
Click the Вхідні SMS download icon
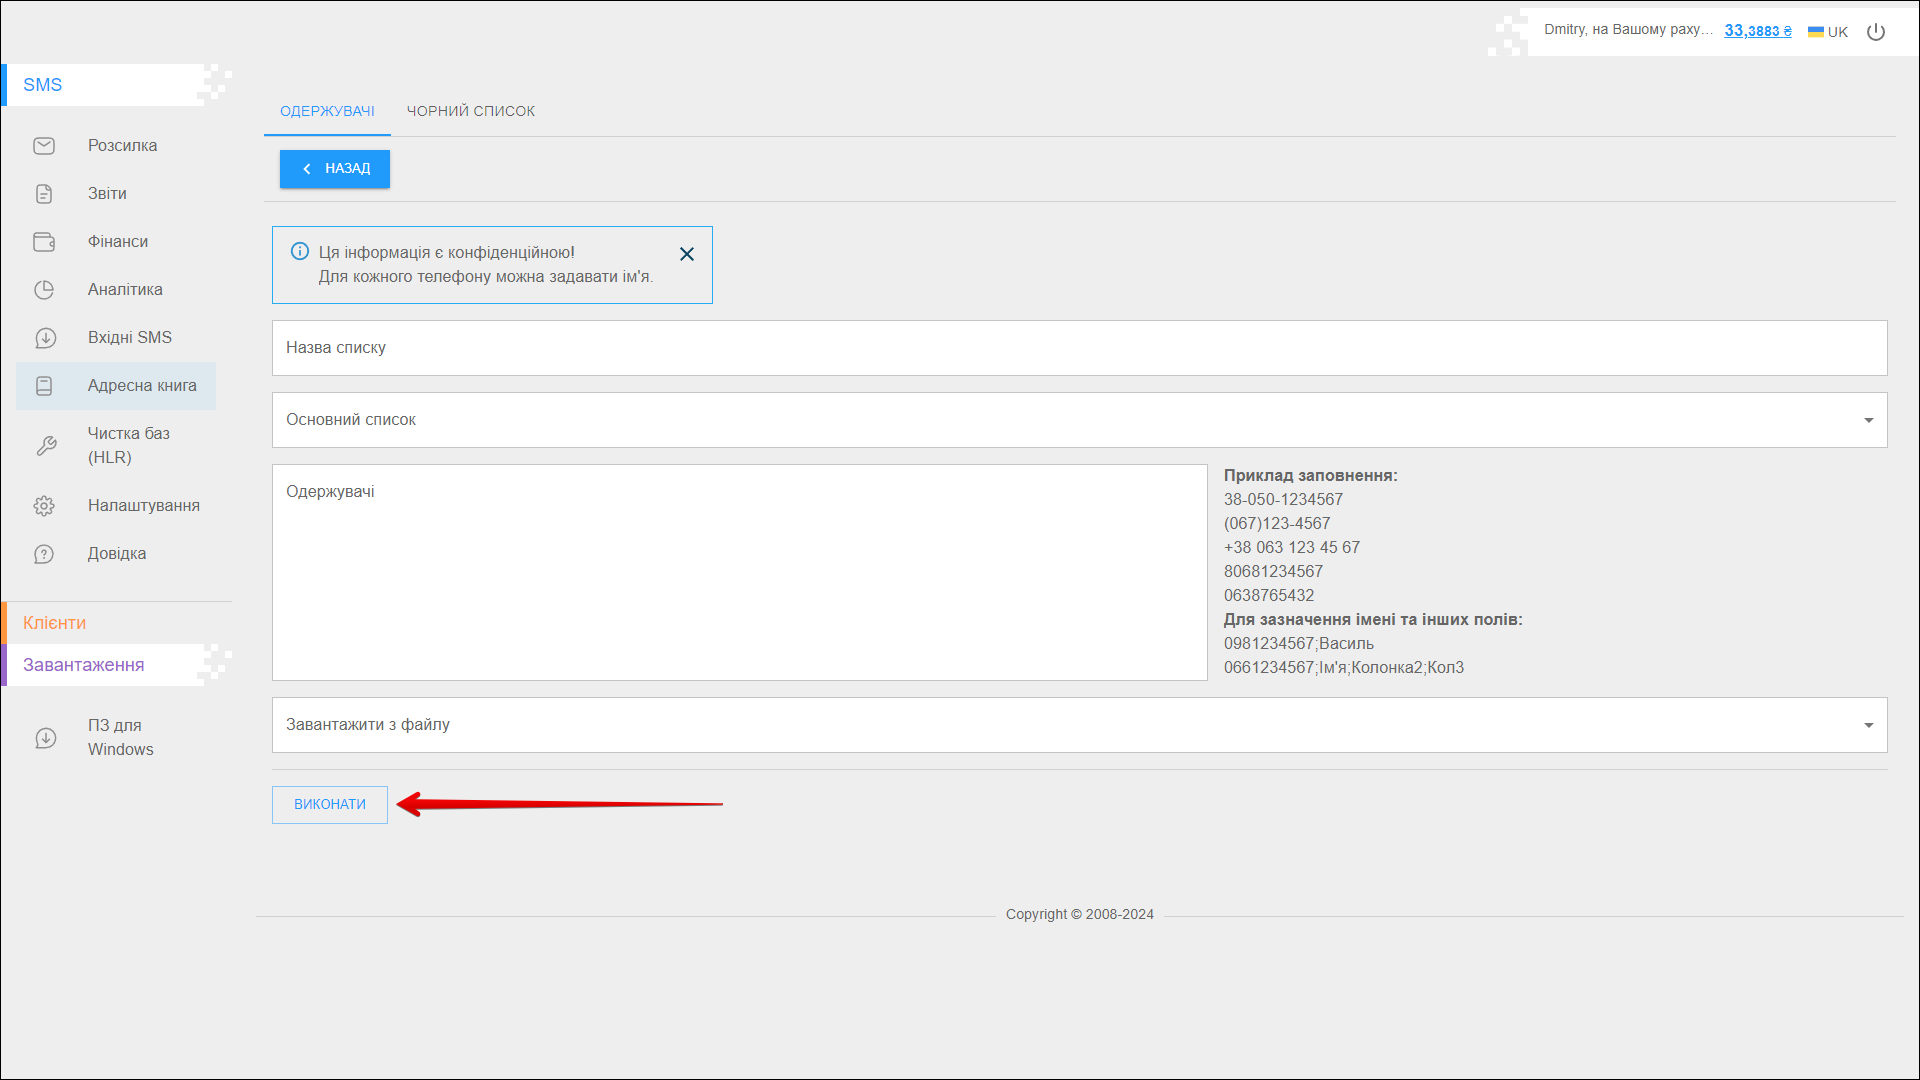coord(45,338)
